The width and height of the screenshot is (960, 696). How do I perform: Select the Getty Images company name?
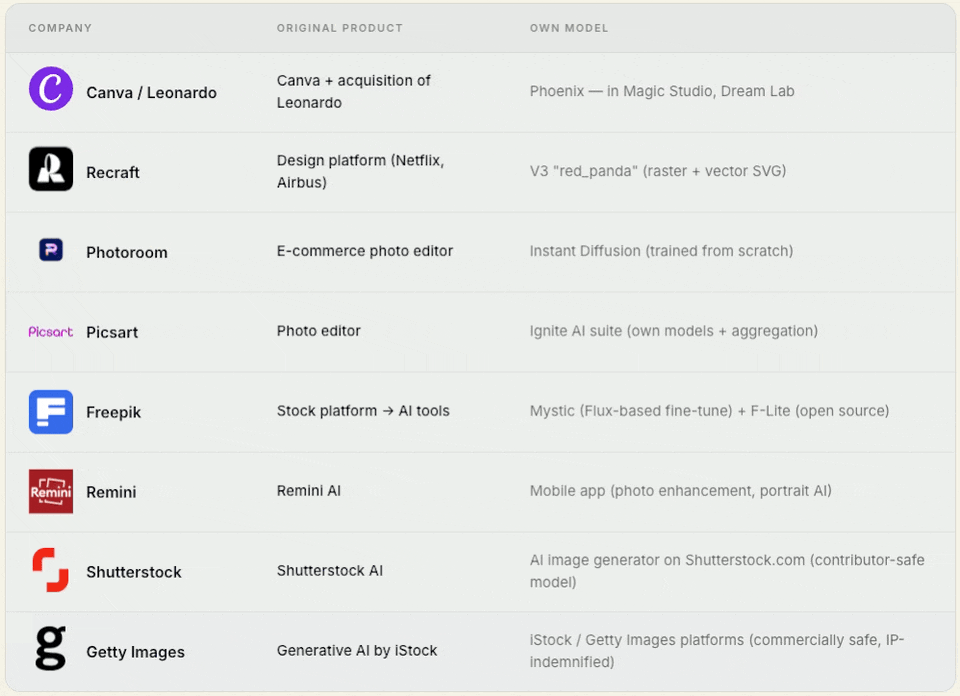135,652
